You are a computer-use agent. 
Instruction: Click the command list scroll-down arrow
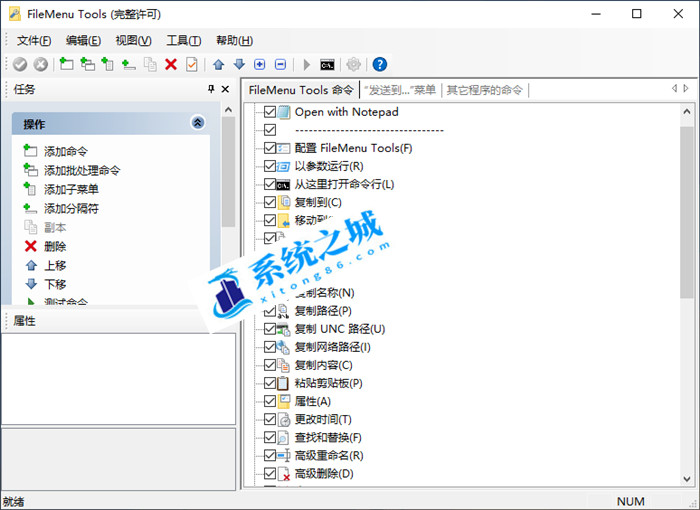pos(687,479)
